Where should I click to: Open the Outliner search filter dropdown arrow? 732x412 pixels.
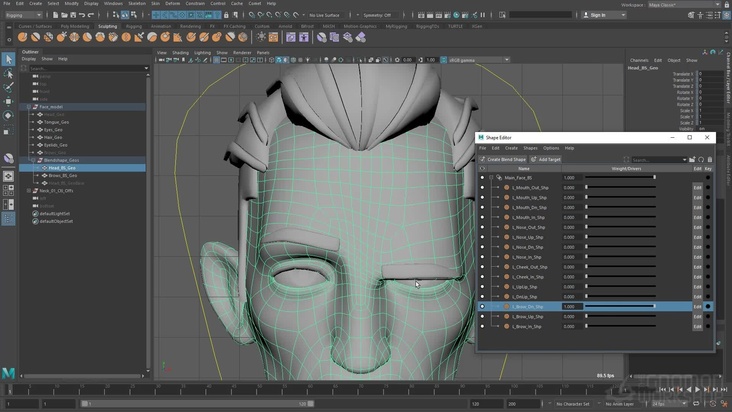pos(146,68)
